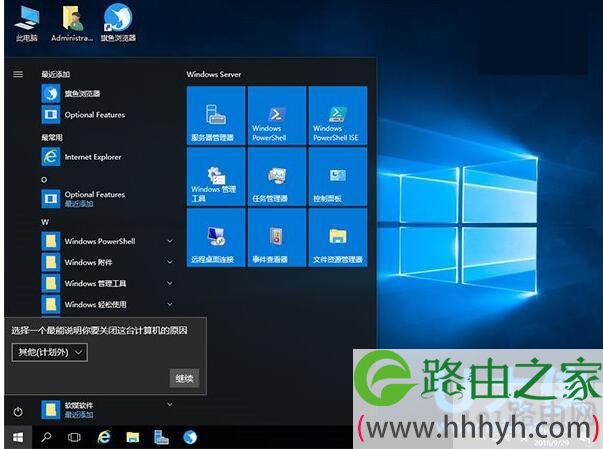Expand the 软媒软件 folder chevron
This screenshot has height=449, width=603.
170,404
